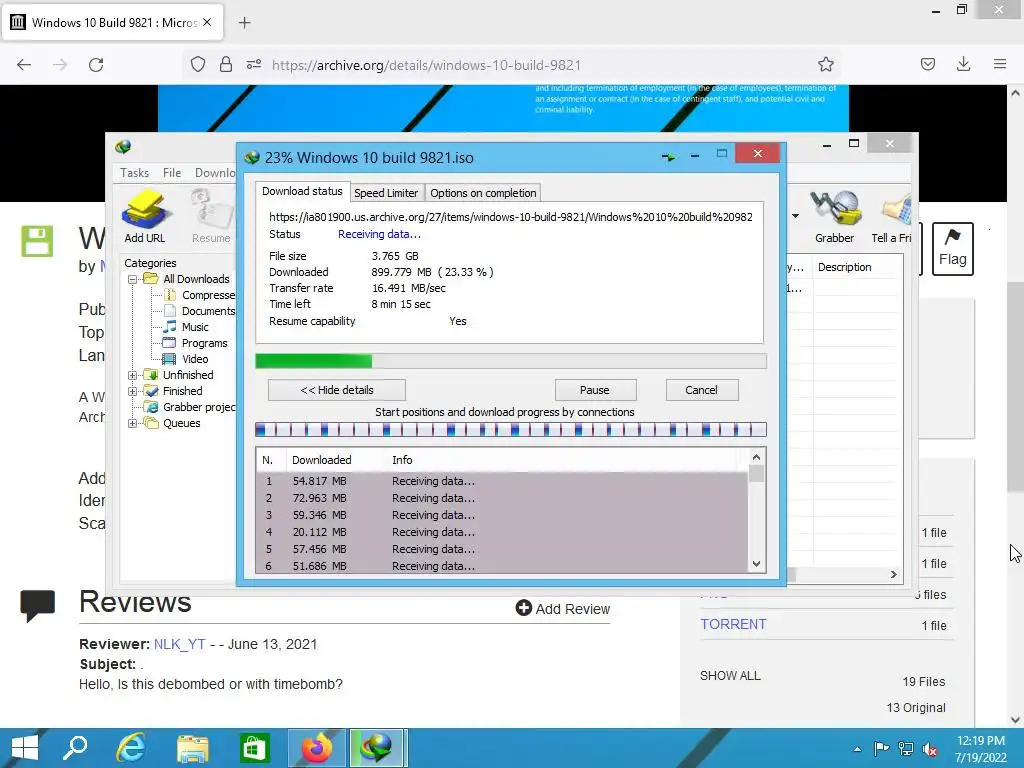The width and height of the screenshot is (1024, 768).
Task: Open a new Firefox tab with plus
Action: click(x=244, y=23)
